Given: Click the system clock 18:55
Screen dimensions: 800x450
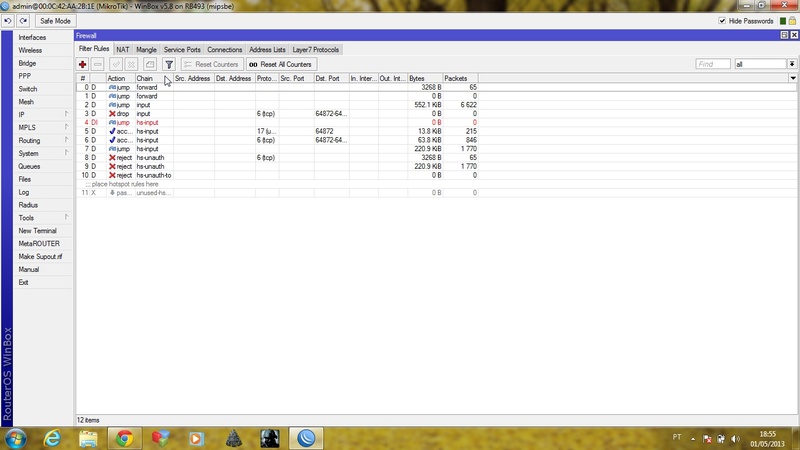Looking at the screenshot, I should 767,434.
